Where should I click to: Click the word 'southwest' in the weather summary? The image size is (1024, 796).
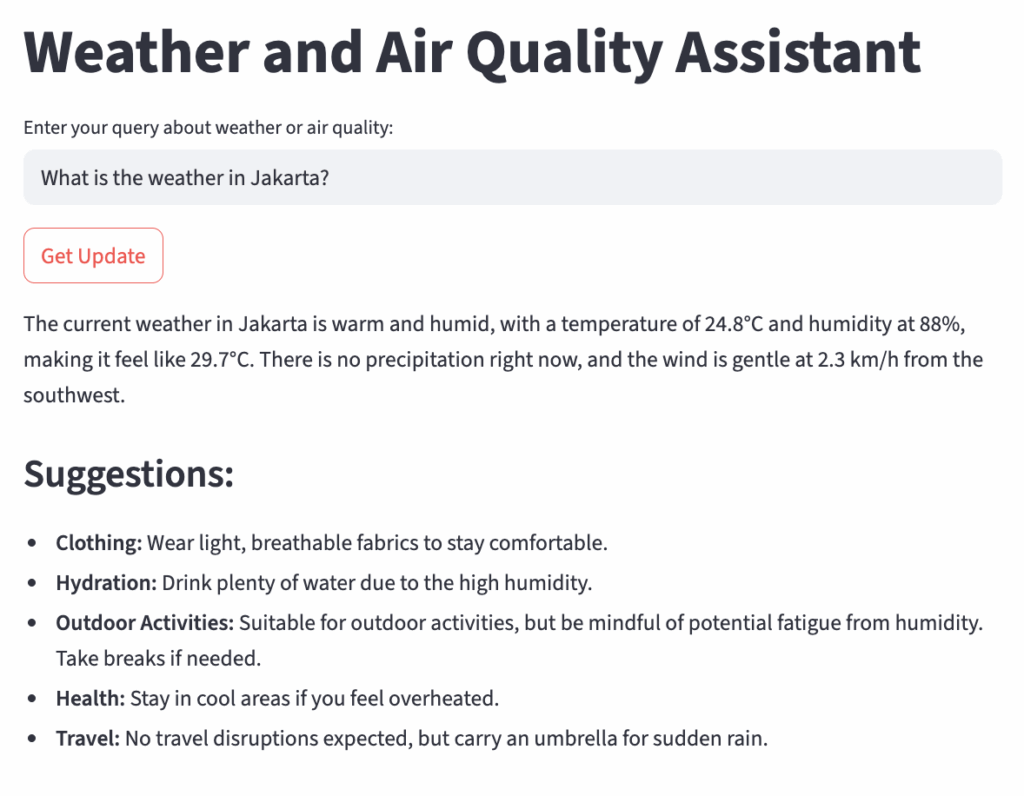tap(74, 396)
